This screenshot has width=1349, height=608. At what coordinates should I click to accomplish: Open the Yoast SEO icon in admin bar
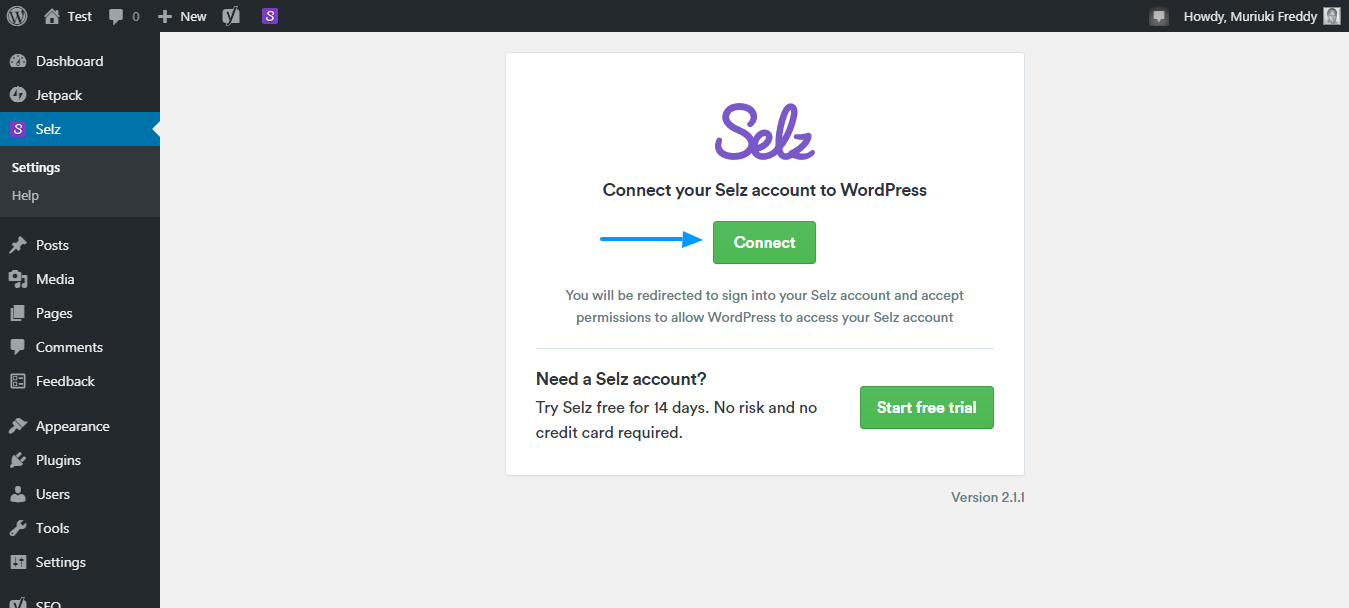point(231,16)
